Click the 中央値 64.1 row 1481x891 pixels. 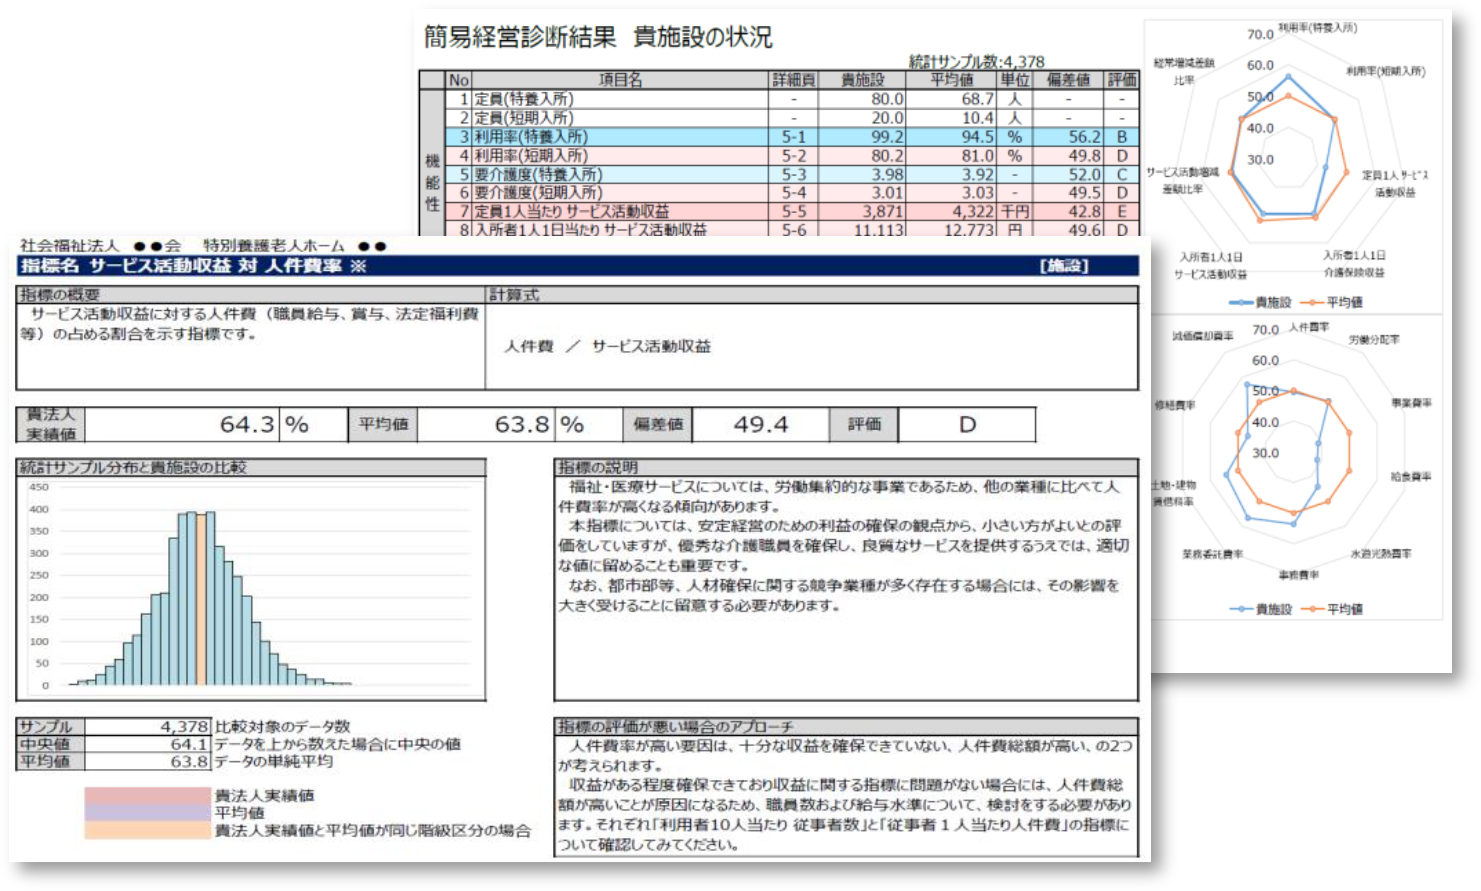114,744
